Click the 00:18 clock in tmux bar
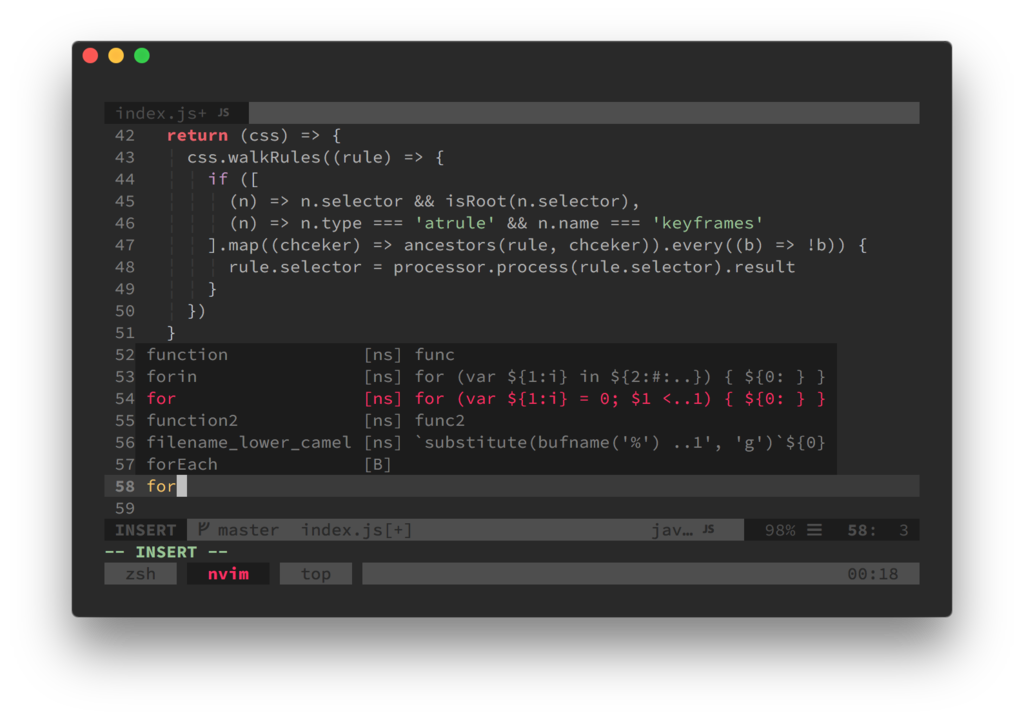 (872, 574)
